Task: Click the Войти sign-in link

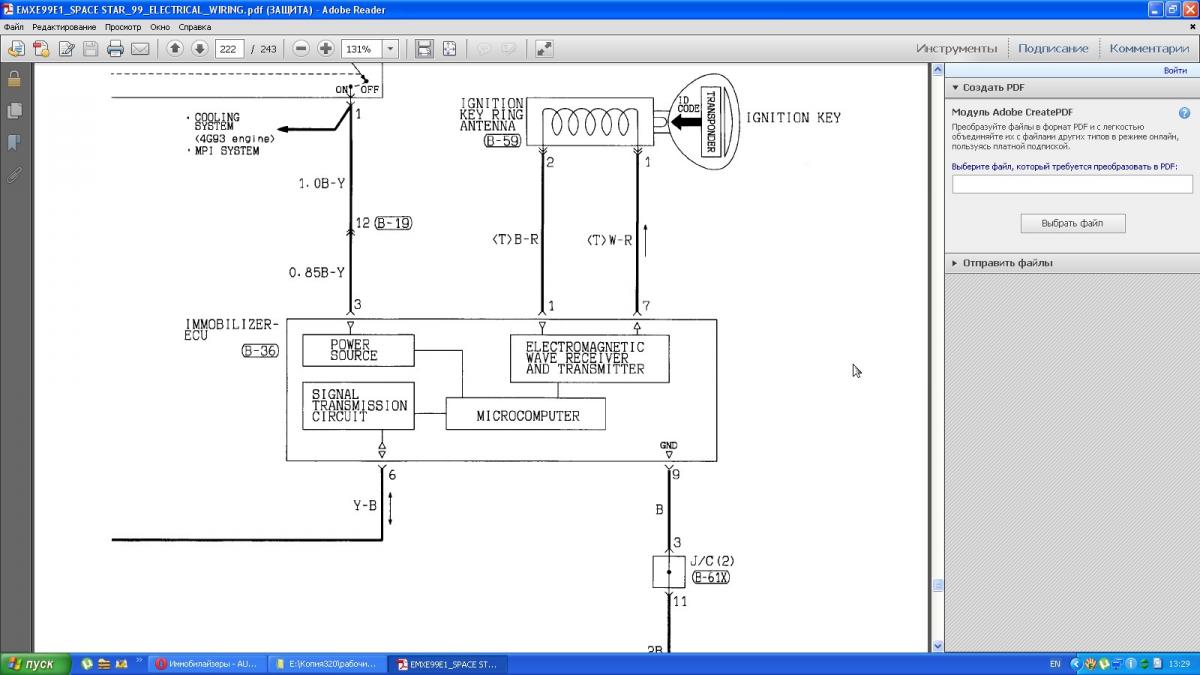Action: (x=1175, y=71)
